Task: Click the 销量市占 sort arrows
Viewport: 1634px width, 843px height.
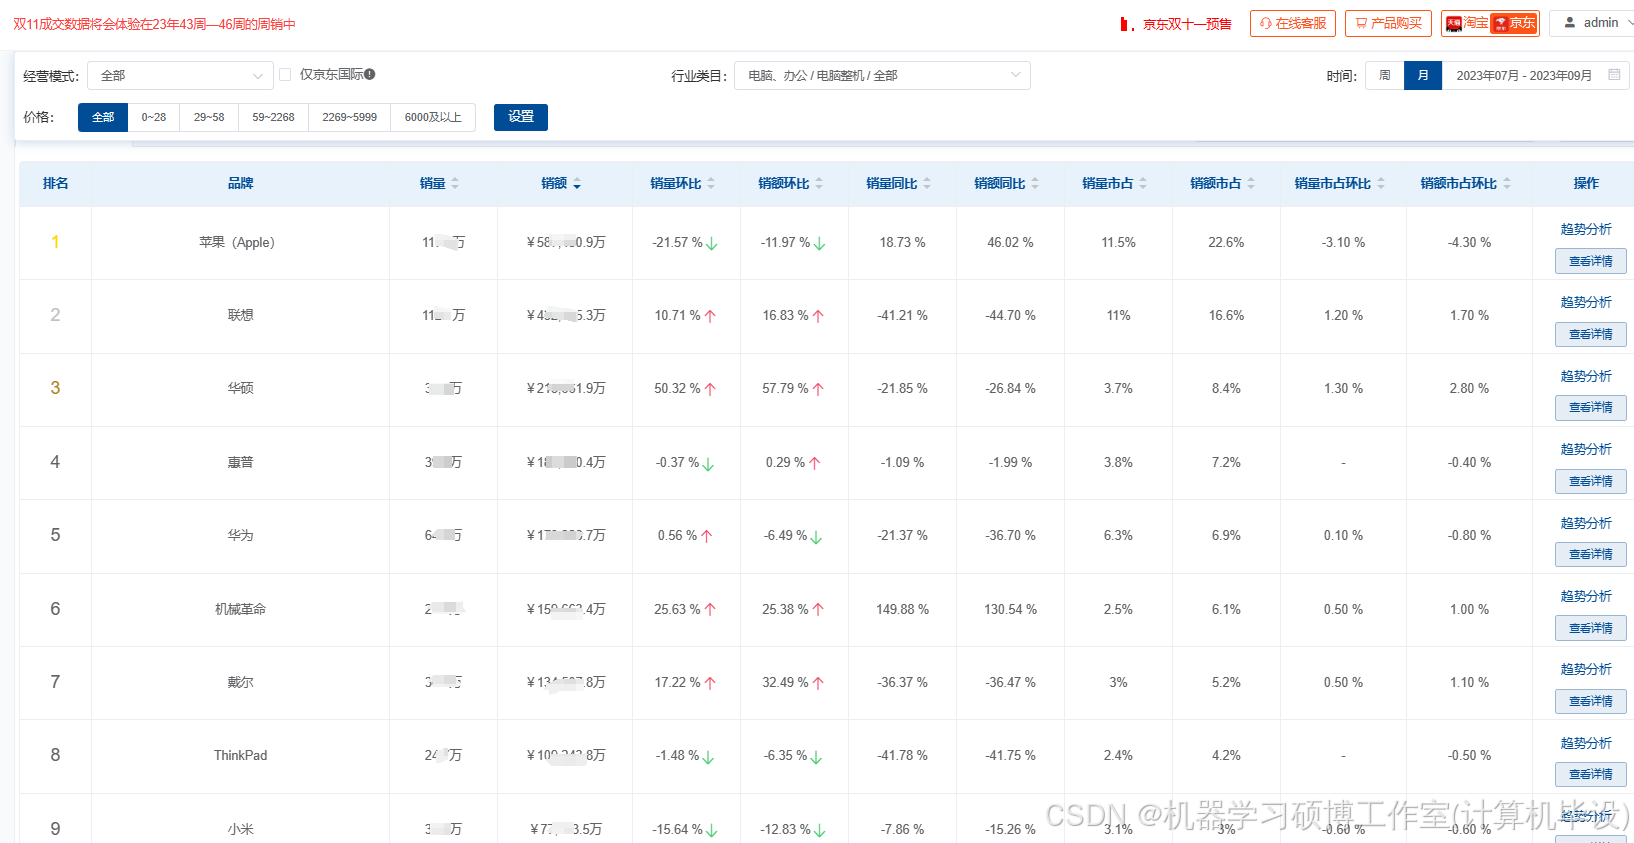Action: 1143,184
